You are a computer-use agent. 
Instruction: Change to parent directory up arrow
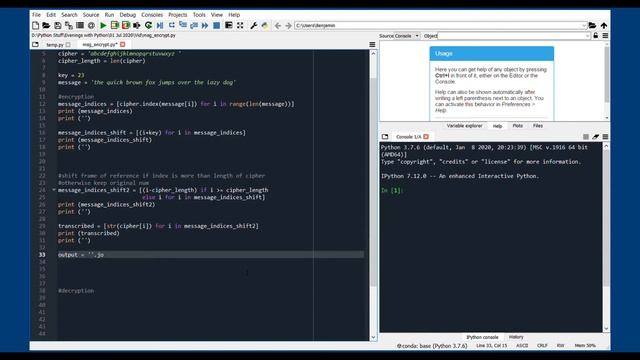tap(604, 25)
